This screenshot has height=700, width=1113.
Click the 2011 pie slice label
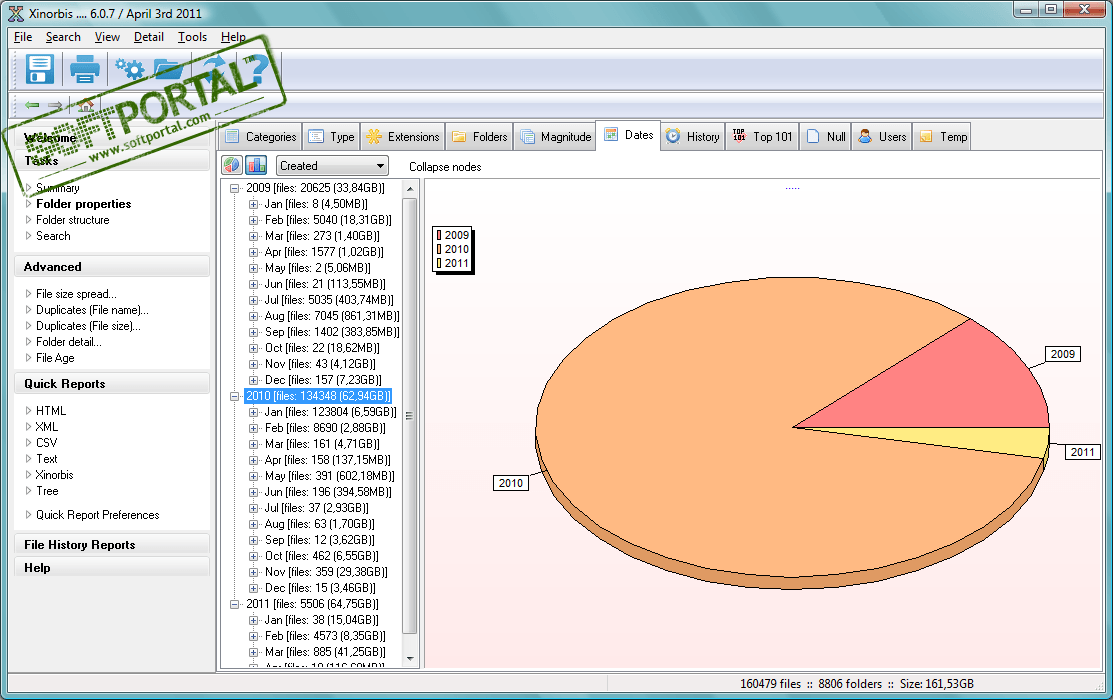[x=1082, y=452]
